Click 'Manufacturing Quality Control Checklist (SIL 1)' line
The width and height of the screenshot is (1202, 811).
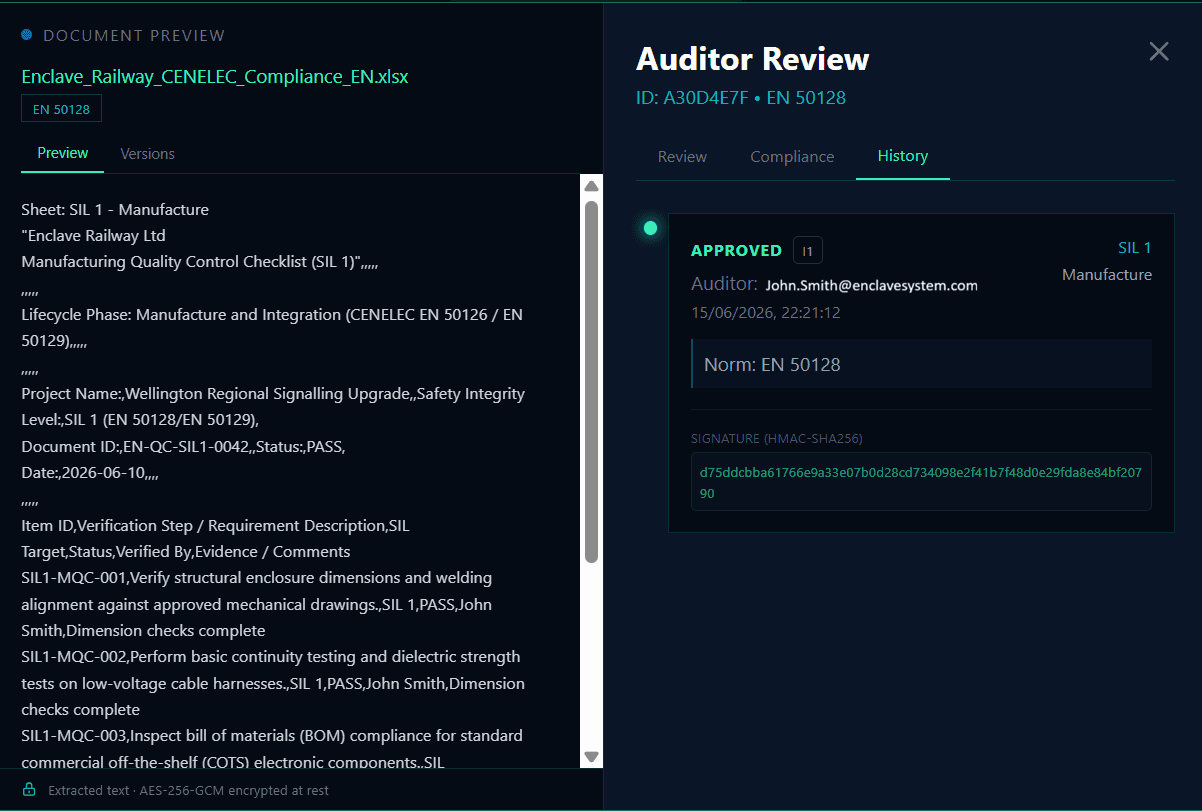click(x=199, y=262)
